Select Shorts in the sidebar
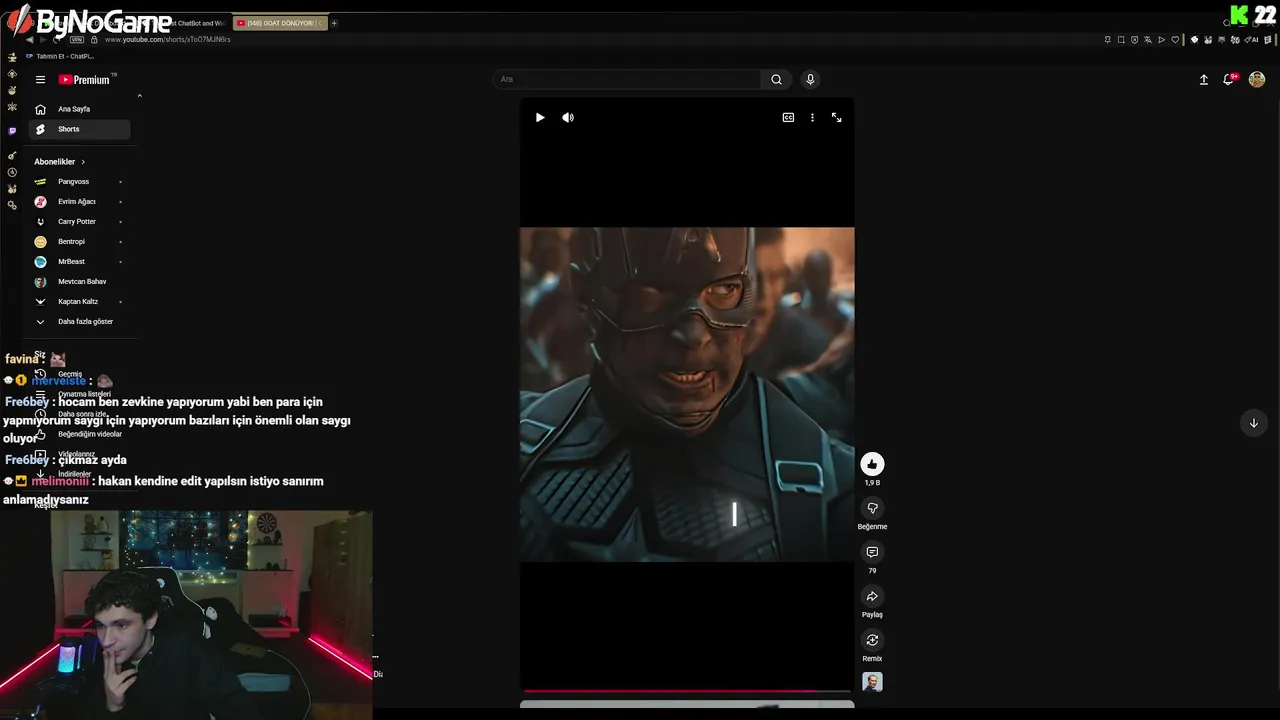The height and width of the screenshot is (720, 1280). click(x=80, y=129)
